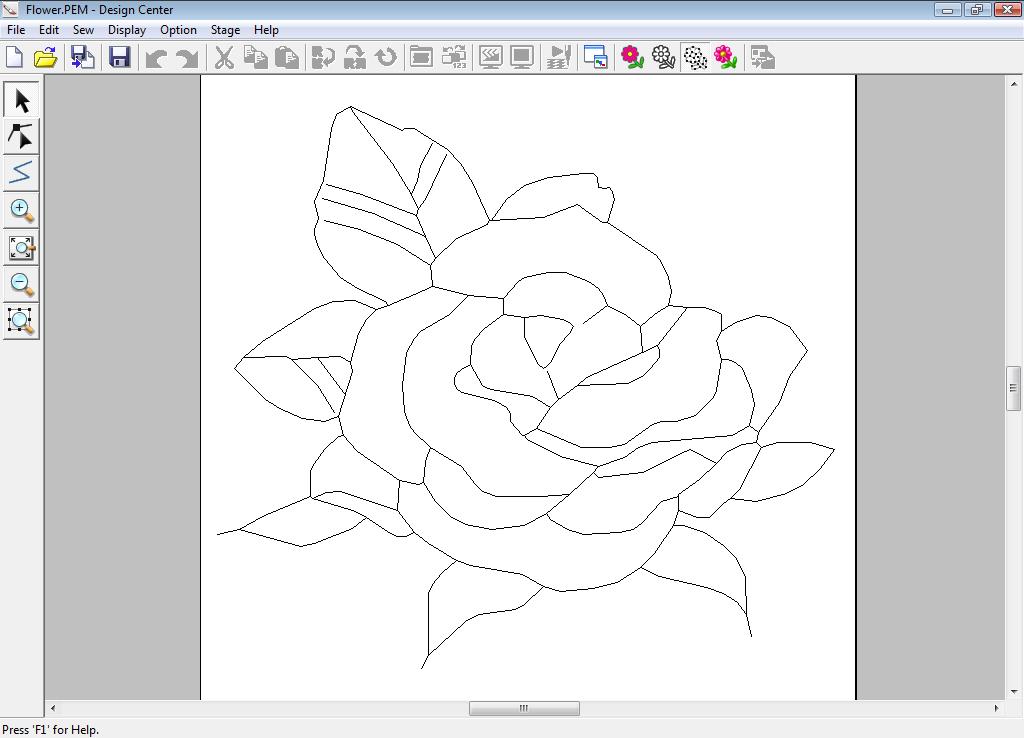Viewport: 1024px width, 738px height.
Task: Open the Edit menu
Action: (49, 30)
